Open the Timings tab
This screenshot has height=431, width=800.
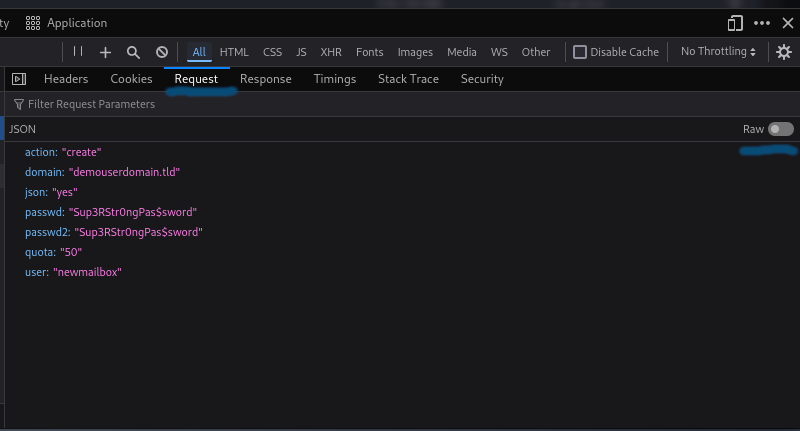(335, 79)
